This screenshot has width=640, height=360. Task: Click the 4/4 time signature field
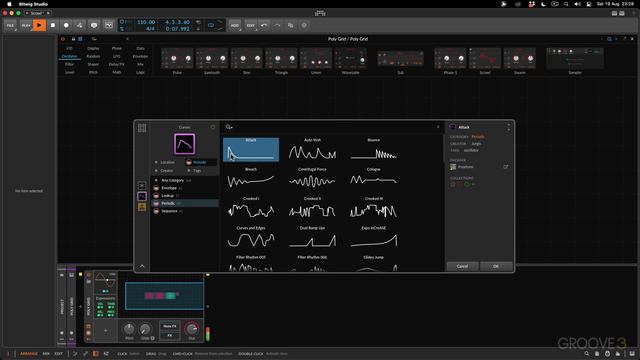click(150, 29)
